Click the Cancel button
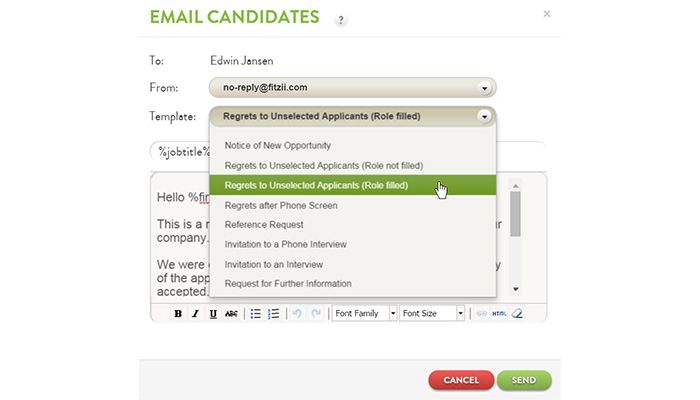The height and width of the screenshot is (400, 700). (x=461, y=380)
